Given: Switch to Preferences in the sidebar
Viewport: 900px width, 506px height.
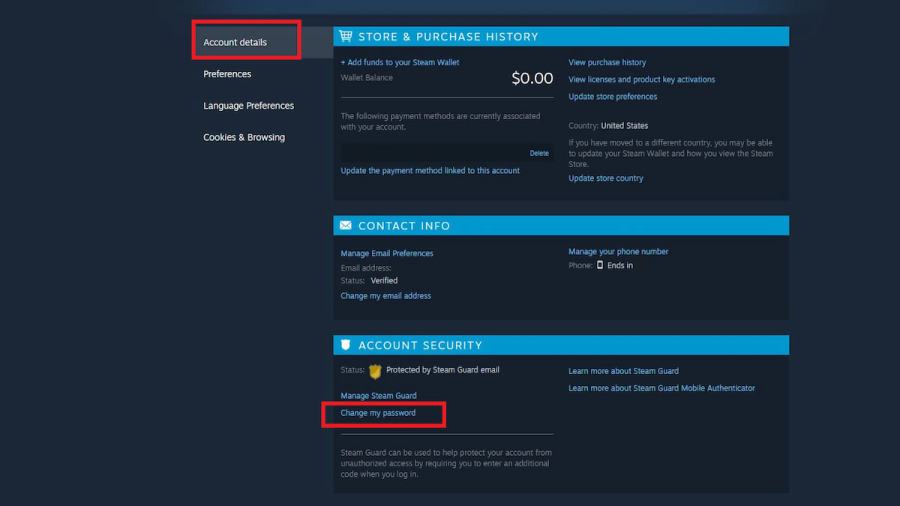Looking at the screenshot, I should coord(227,74).
